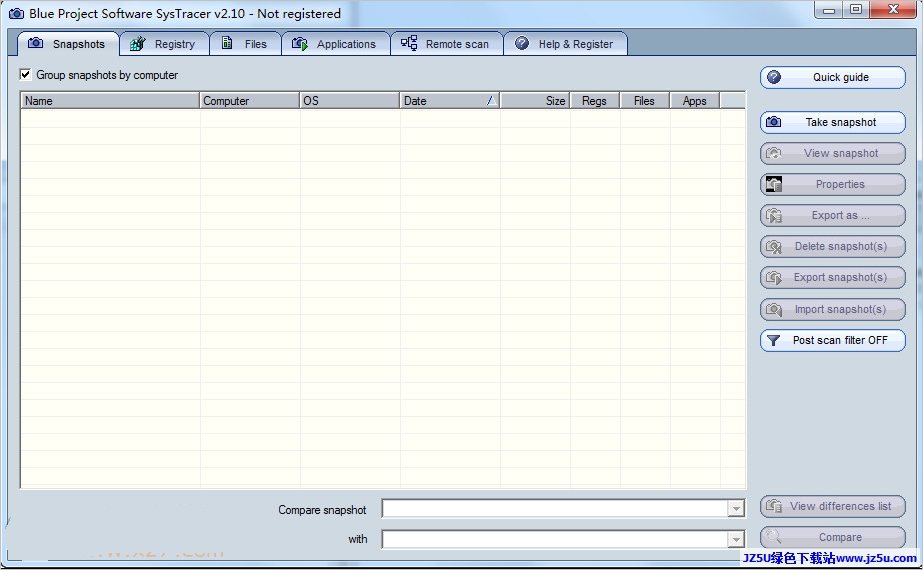The height and width of the screenshot is (570, 923).
Task: Click the View differences list button
Action: tap(833, 506)
